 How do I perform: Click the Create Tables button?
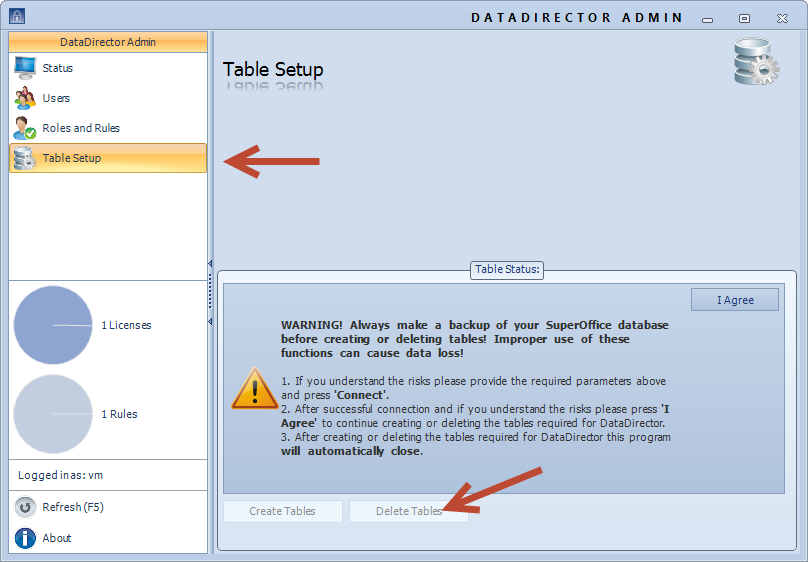click(283, 512)
